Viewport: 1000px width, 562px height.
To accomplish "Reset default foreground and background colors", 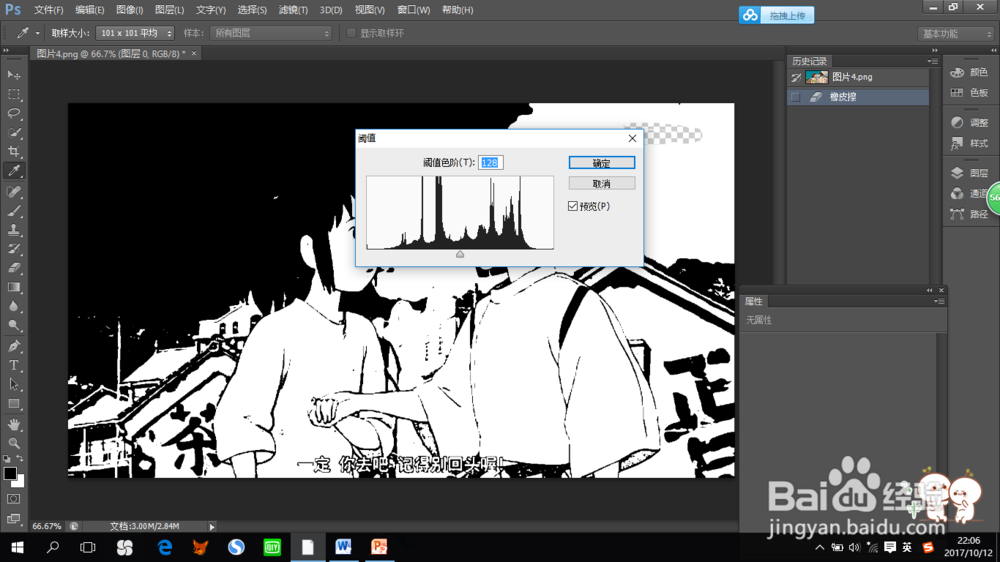I will click(6, 458).
